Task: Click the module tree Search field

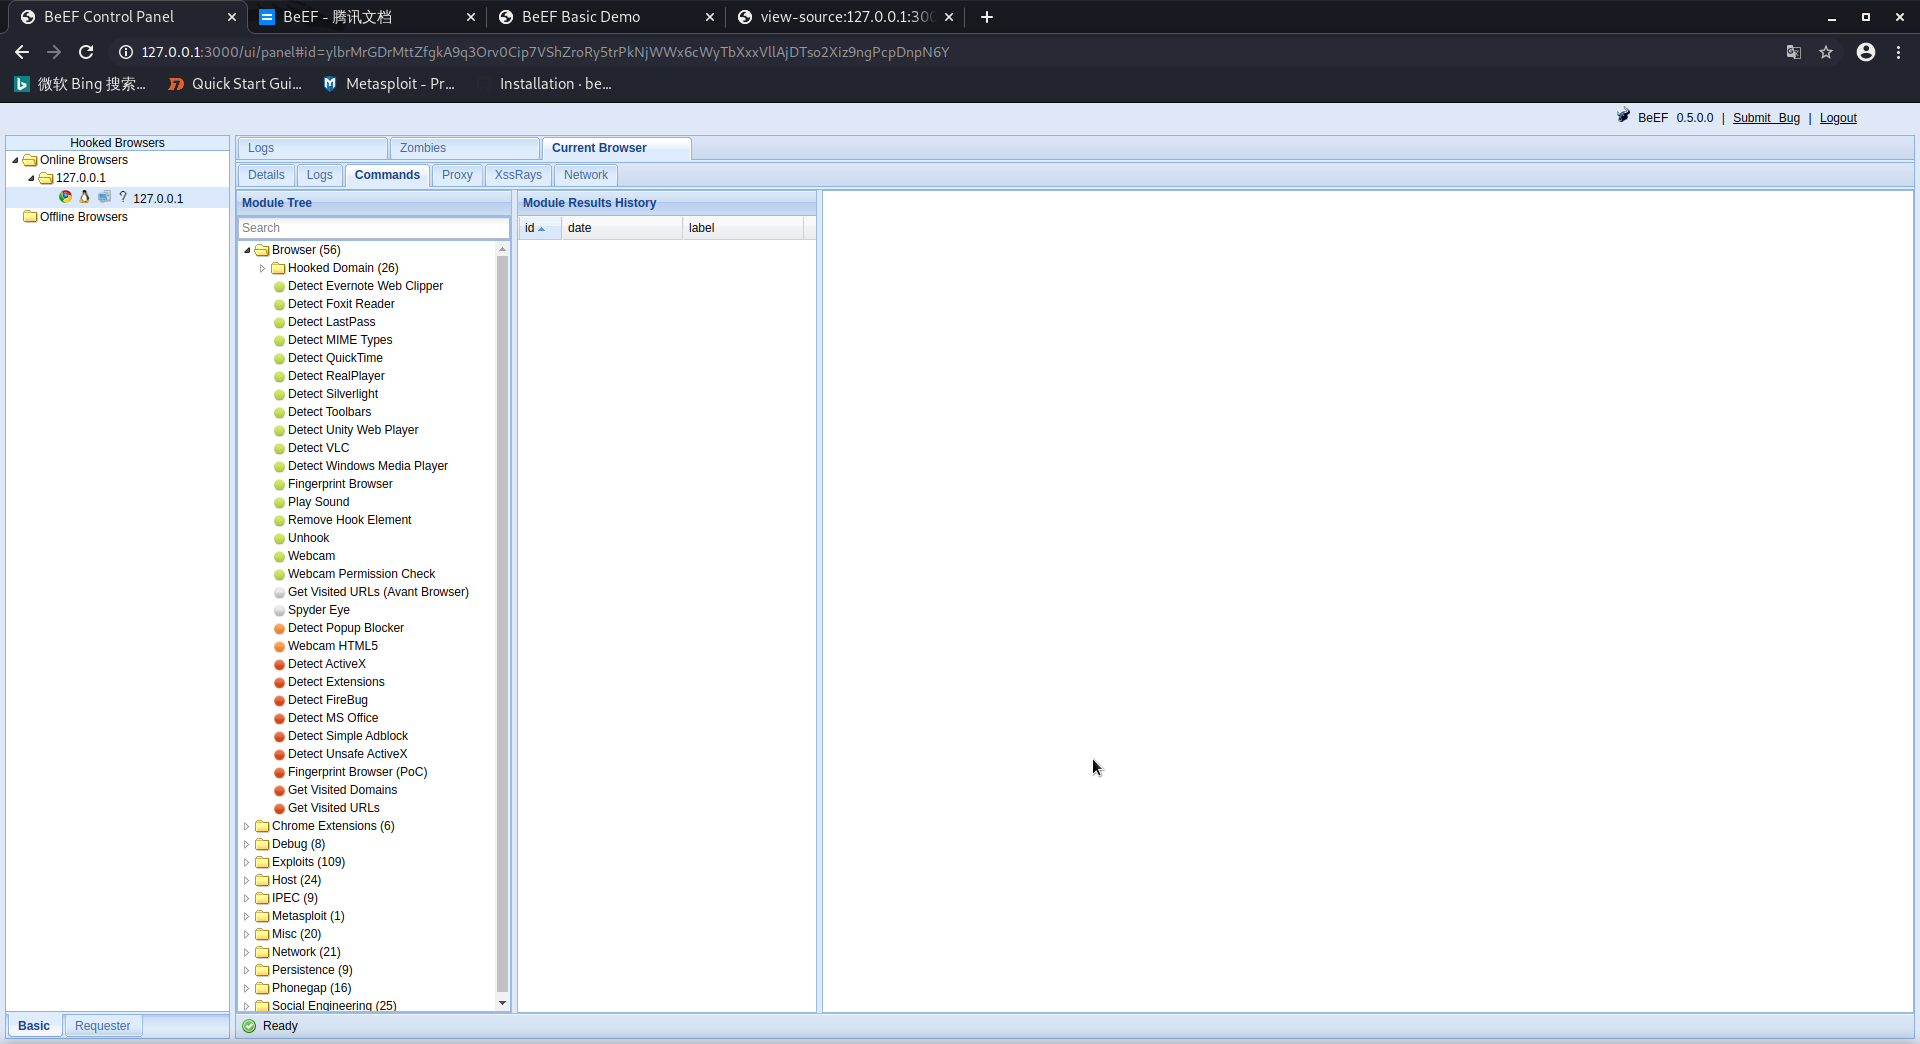Action: click(x=373, y=228)
